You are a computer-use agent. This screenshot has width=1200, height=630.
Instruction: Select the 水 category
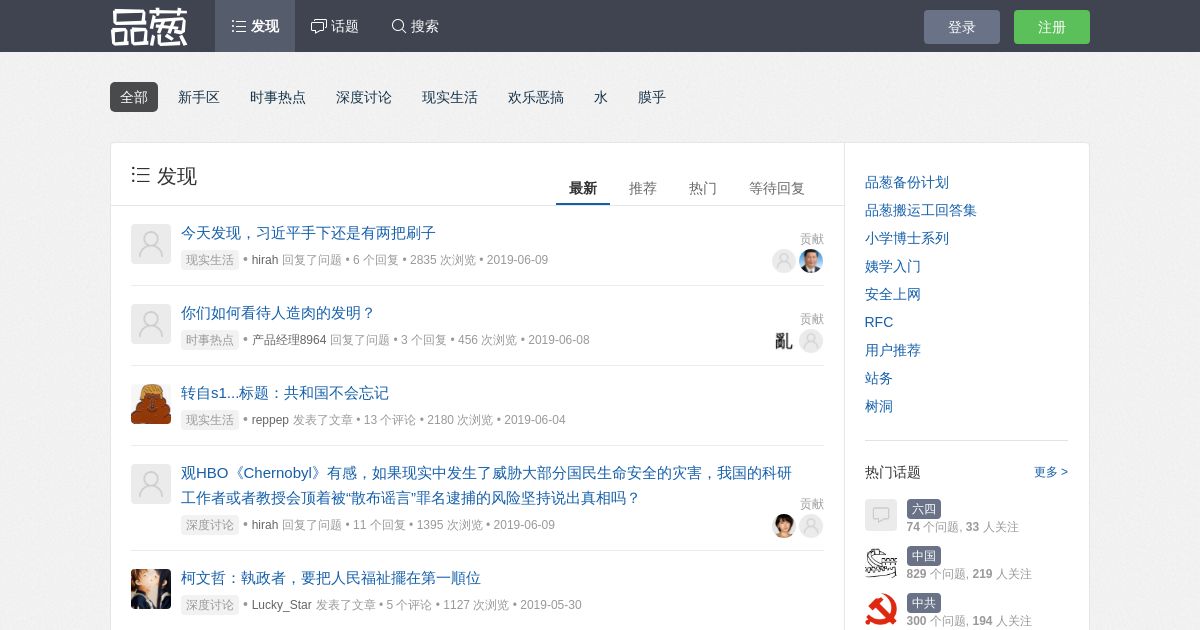(601, 97)
